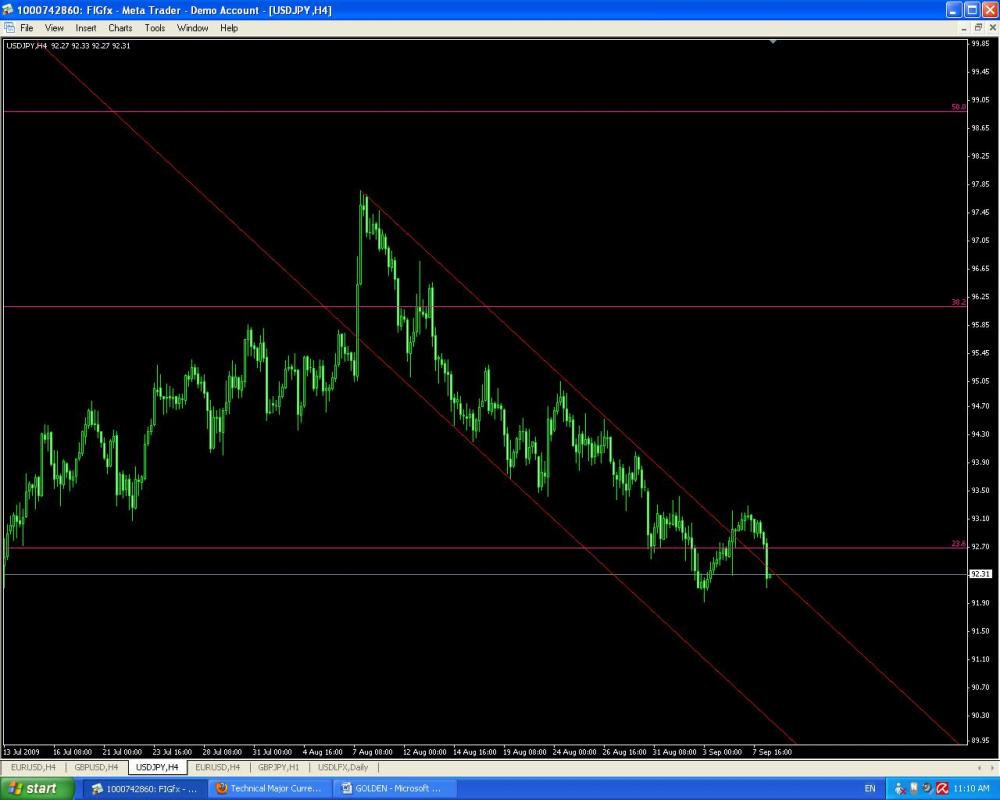Screen dimensions: 1000x800
Task: Open the Insert menu
Action: [85, 28]
